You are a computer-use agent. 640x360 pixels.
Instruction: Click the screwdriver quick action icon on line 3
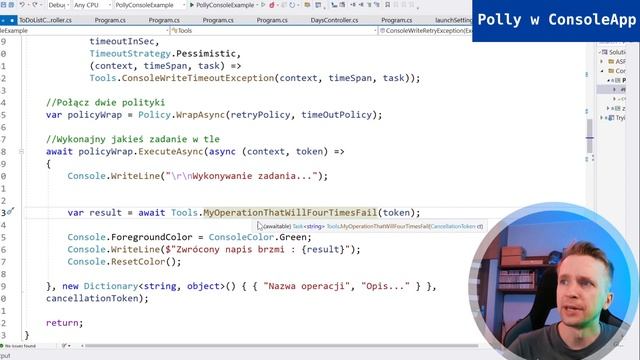(x=11, y=211)
